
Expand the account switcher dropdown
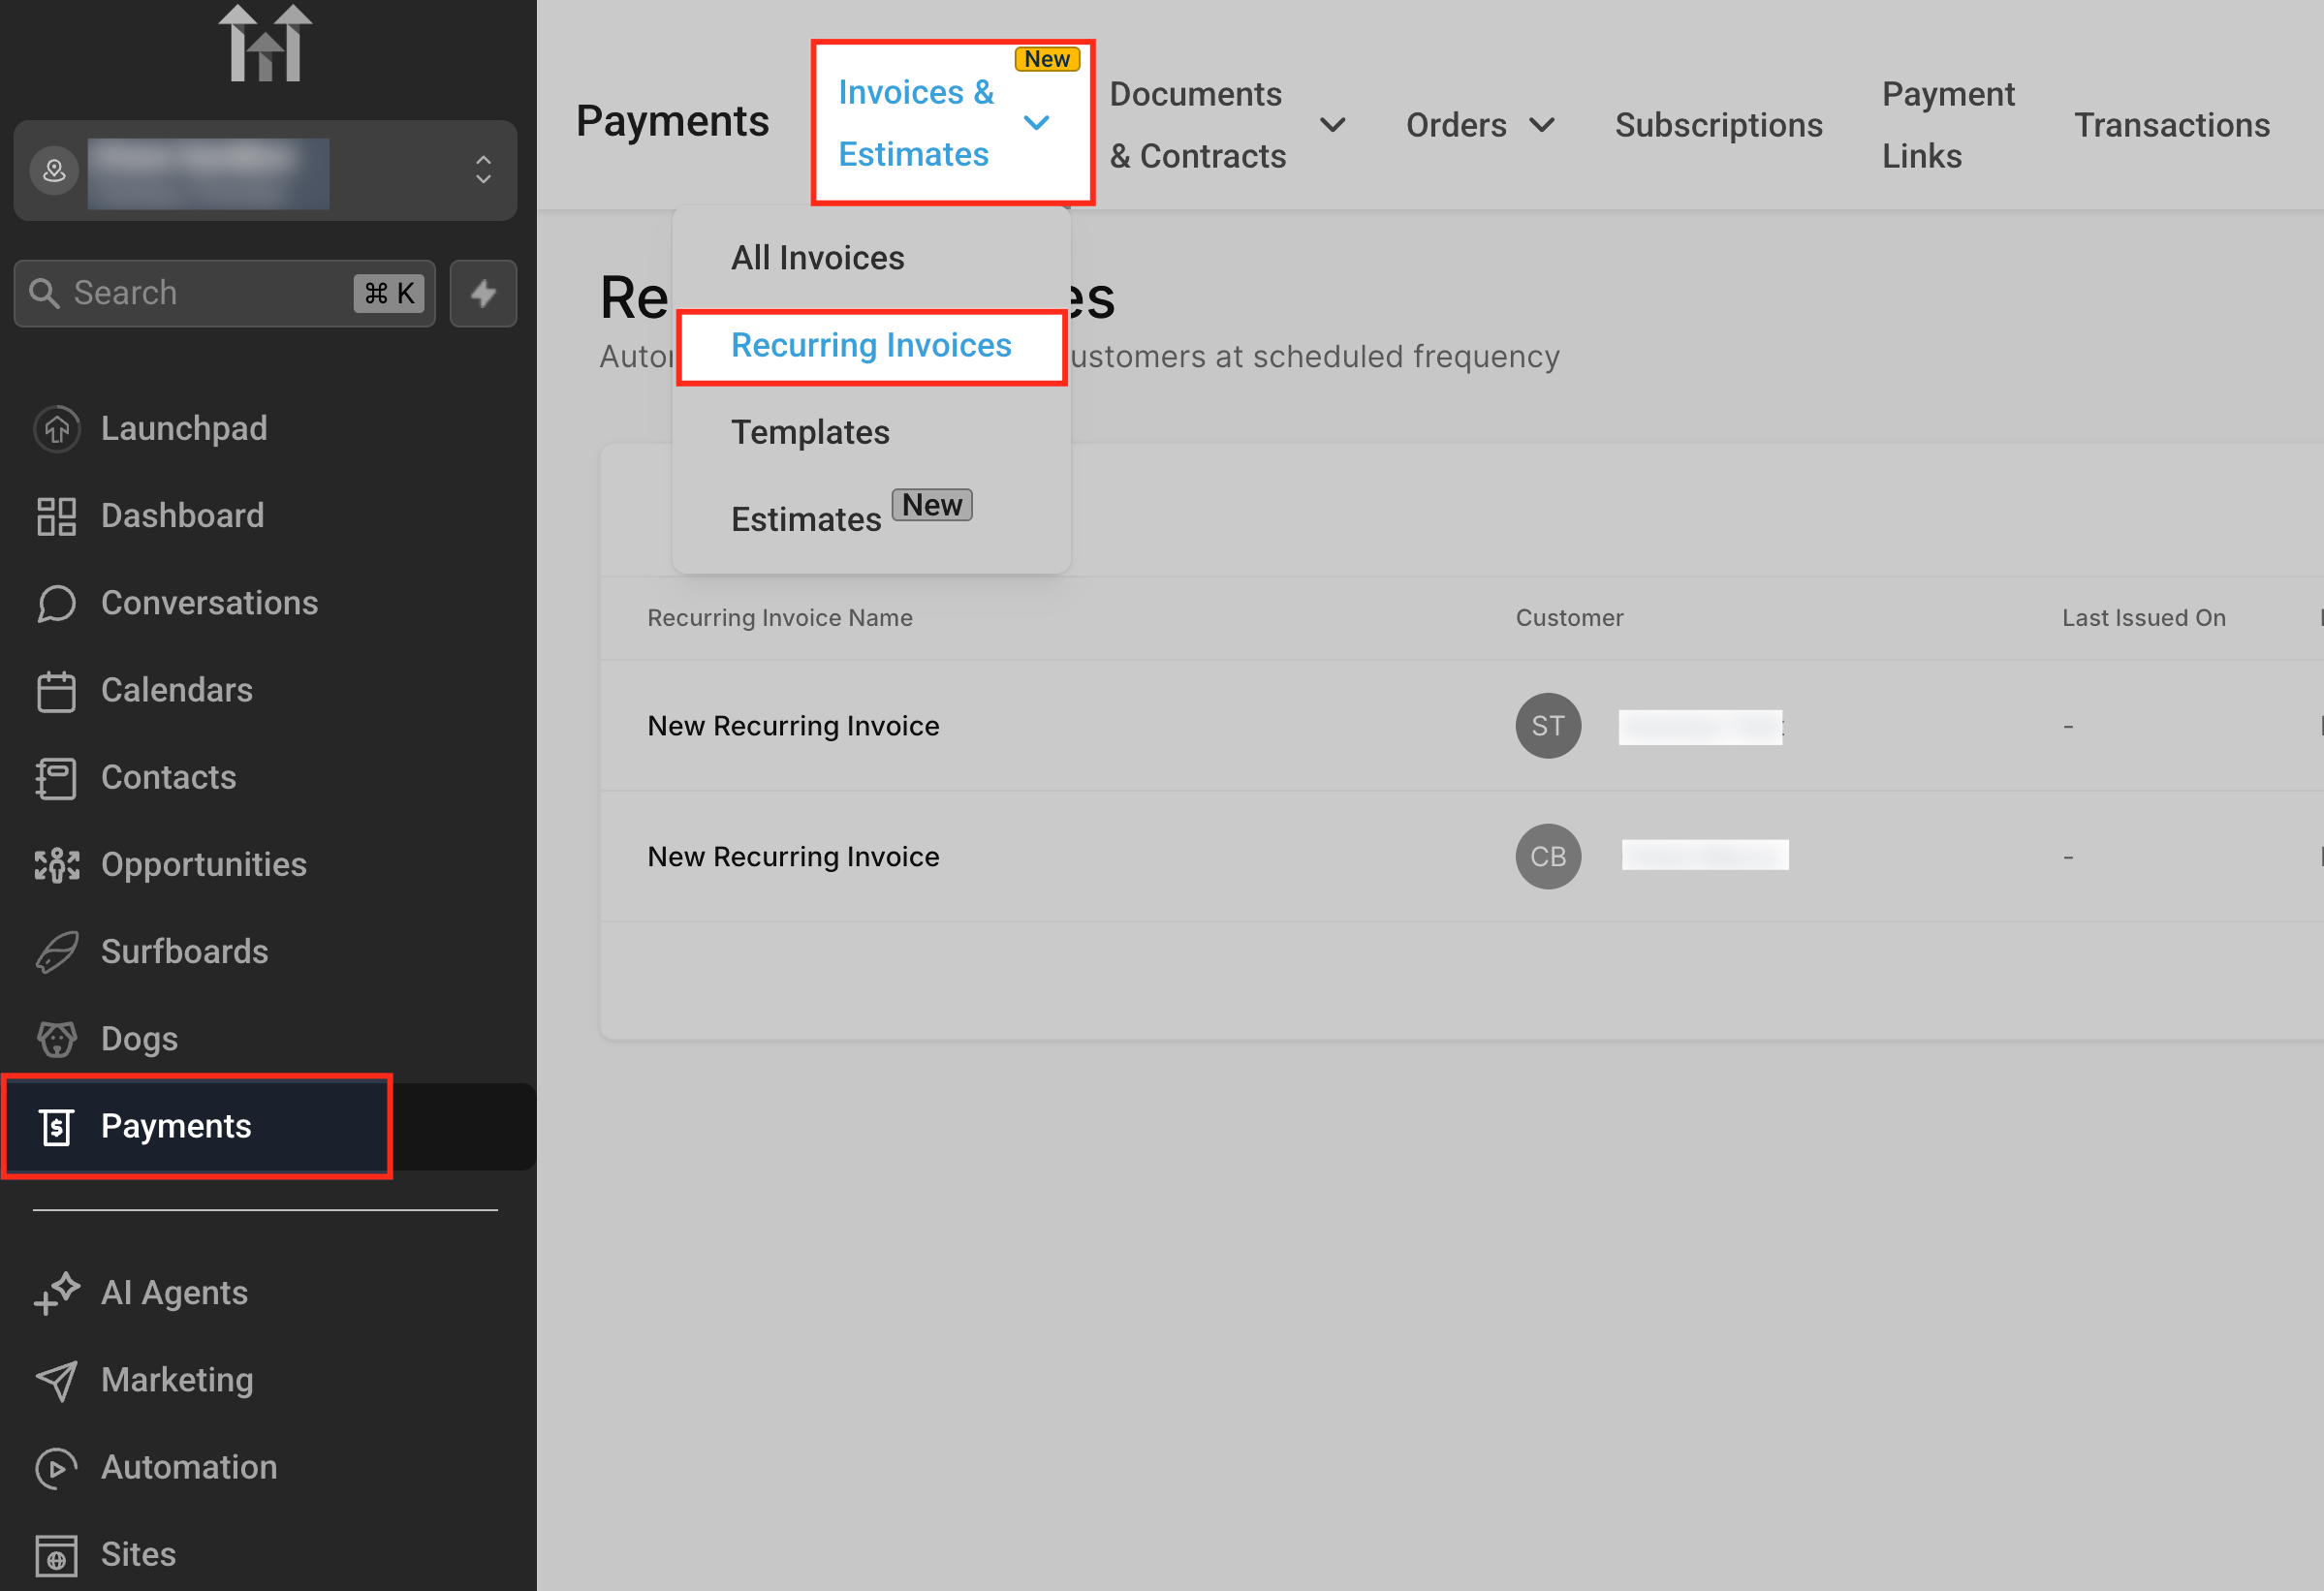click(x=483, y=170)
